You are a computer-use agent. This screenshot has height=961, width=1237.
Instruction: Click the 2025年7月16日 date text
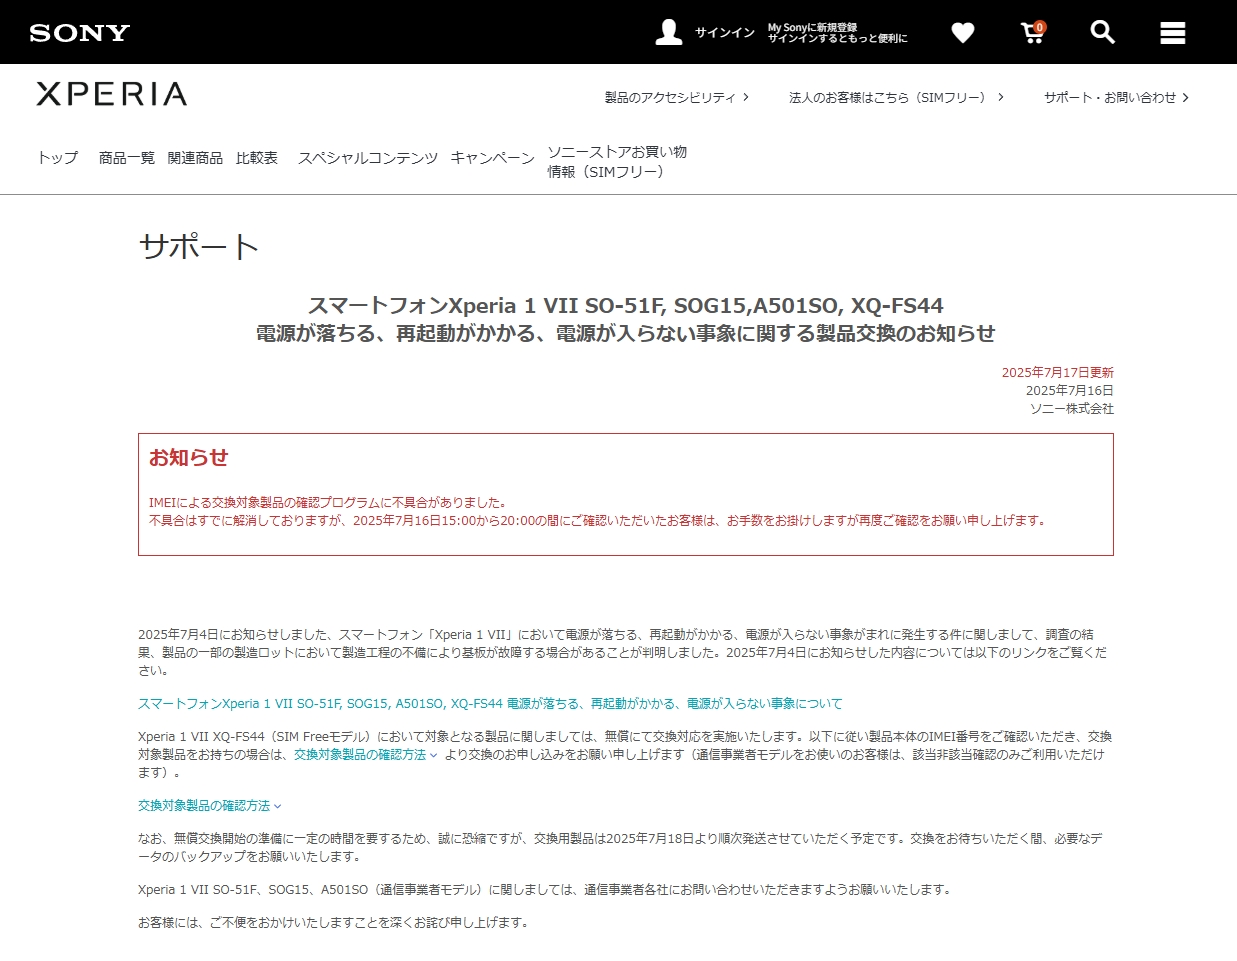[x=1070, y=391]
